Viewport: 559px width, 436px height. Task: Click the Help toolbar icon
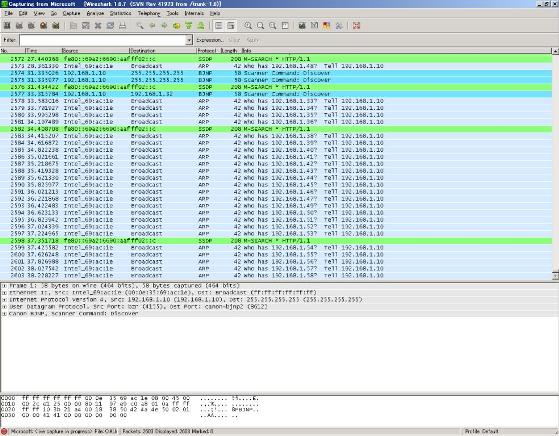coord(357,26)
